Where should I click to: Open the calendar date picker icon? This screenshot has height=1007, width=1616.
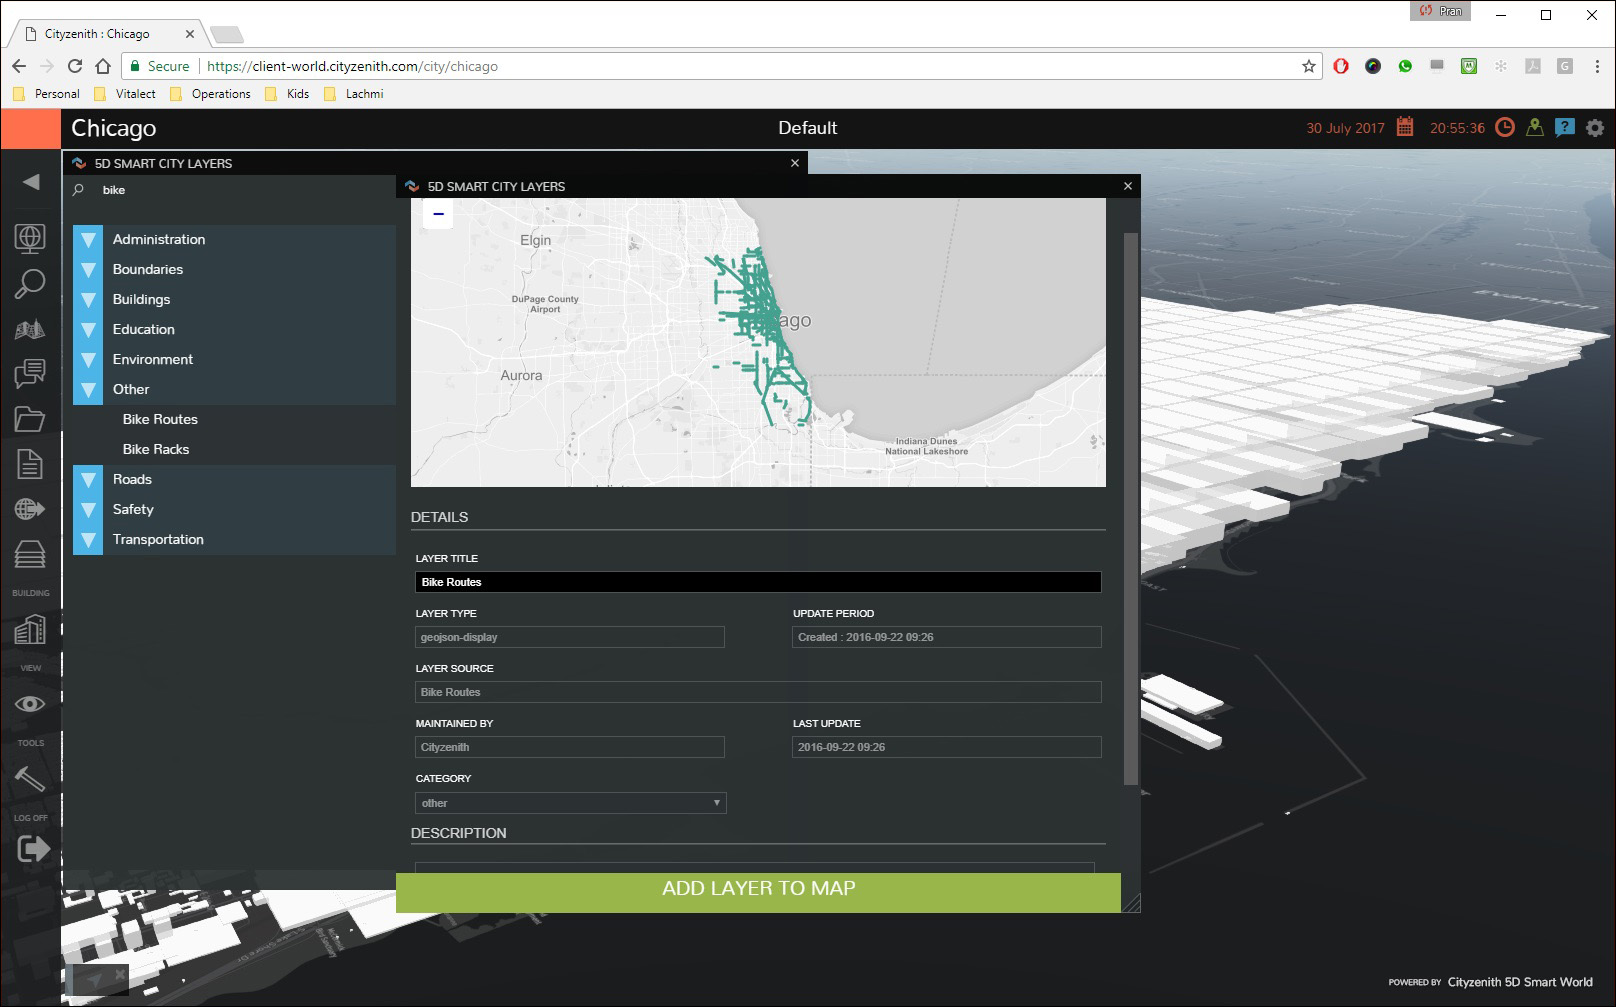1405,127
